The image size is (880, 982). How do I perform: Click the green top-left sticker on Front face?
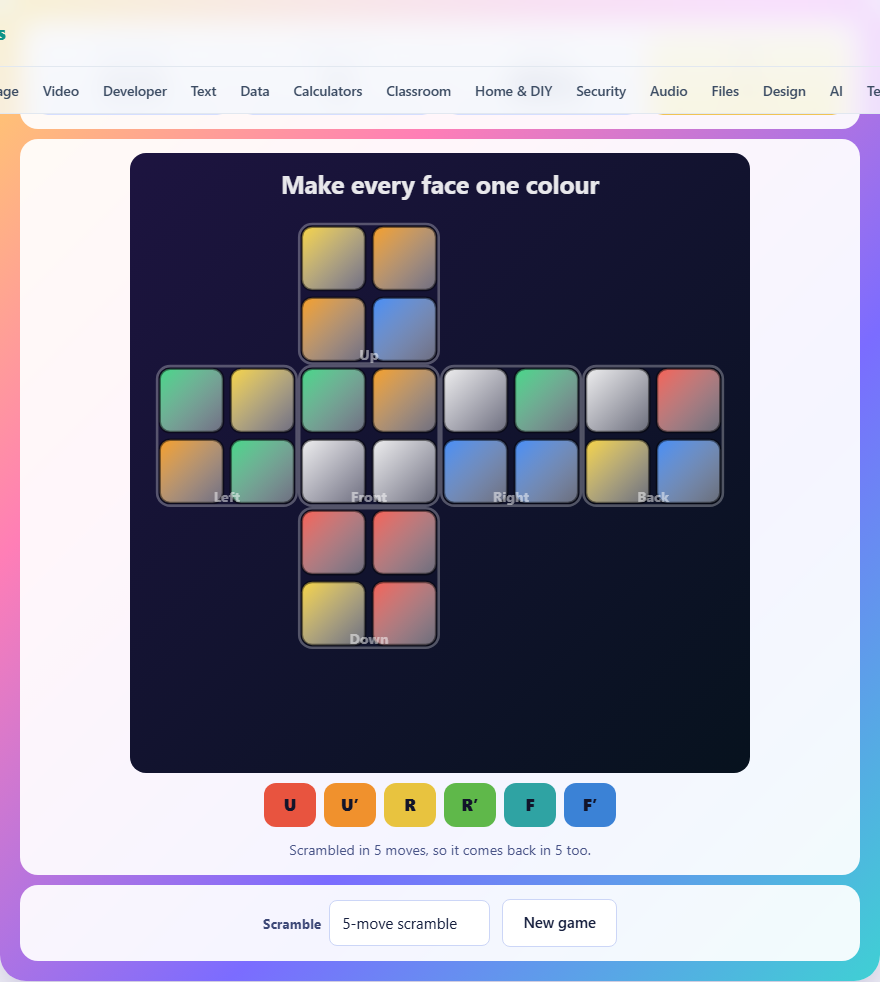click(x=333, y=400)
